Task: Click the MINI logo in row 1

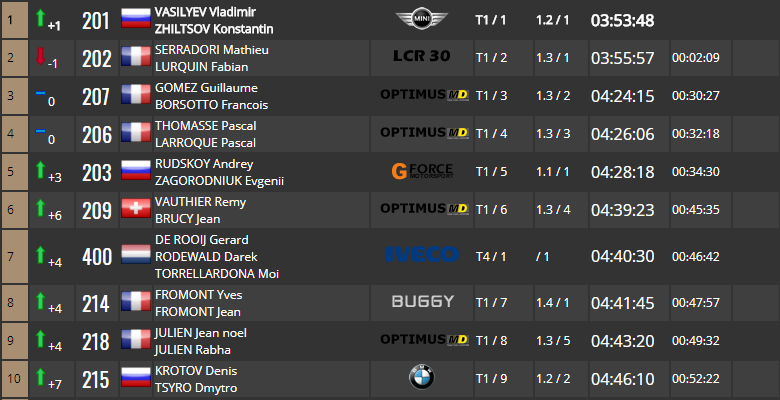Action: pyautogui.click(x=421, y=19)
